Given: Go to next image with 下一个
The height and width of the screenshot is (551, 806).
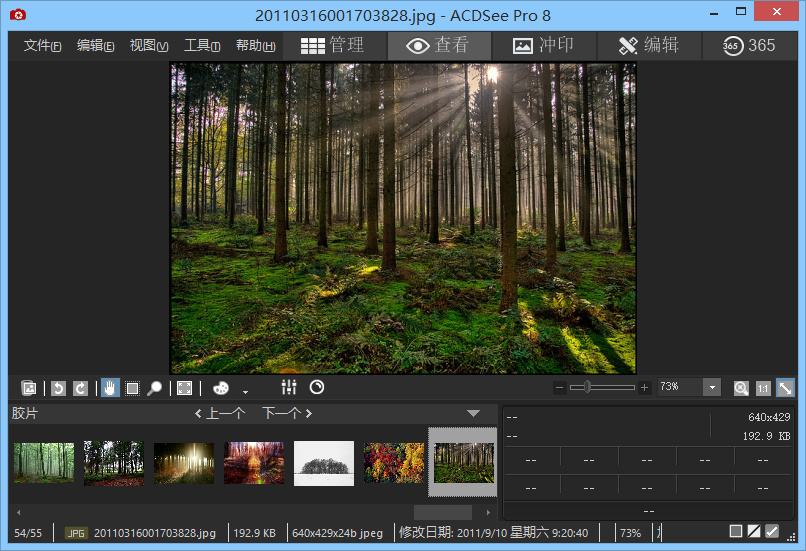Looking at the screenshot, I should point(287,413).
